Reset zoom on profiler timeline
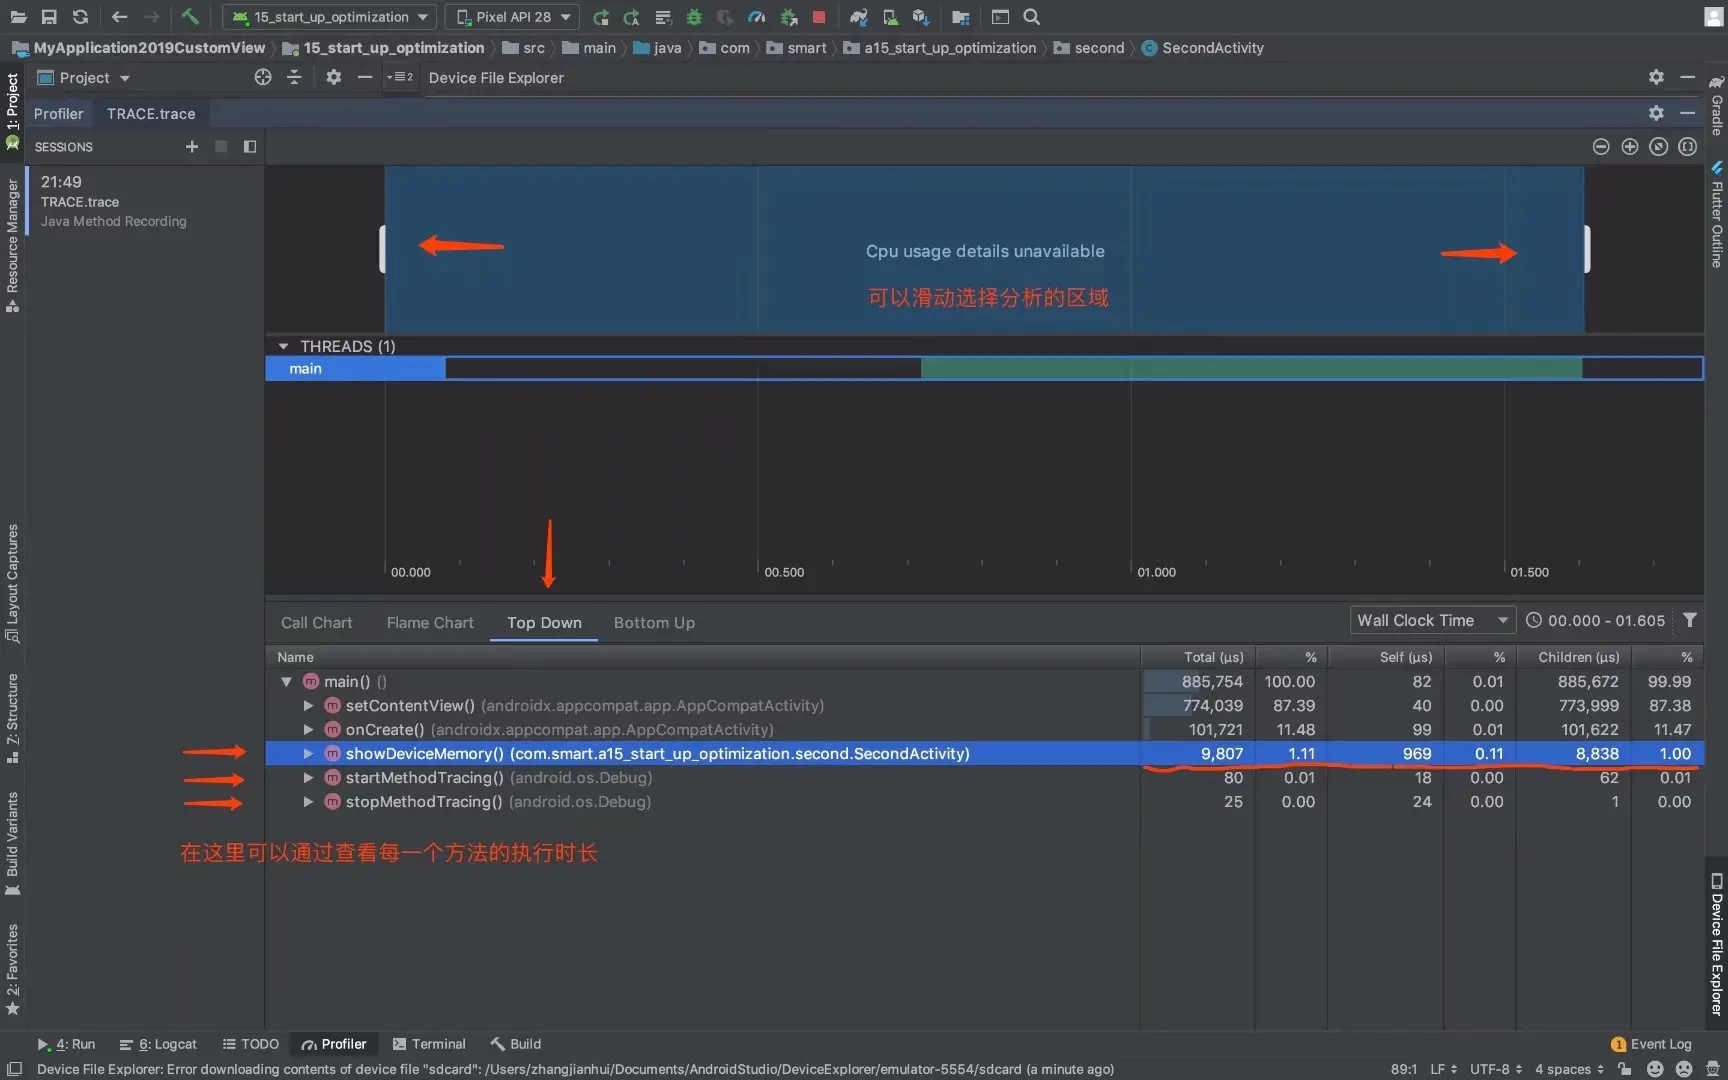1728x1080 pixels. tap(1659, 146)
